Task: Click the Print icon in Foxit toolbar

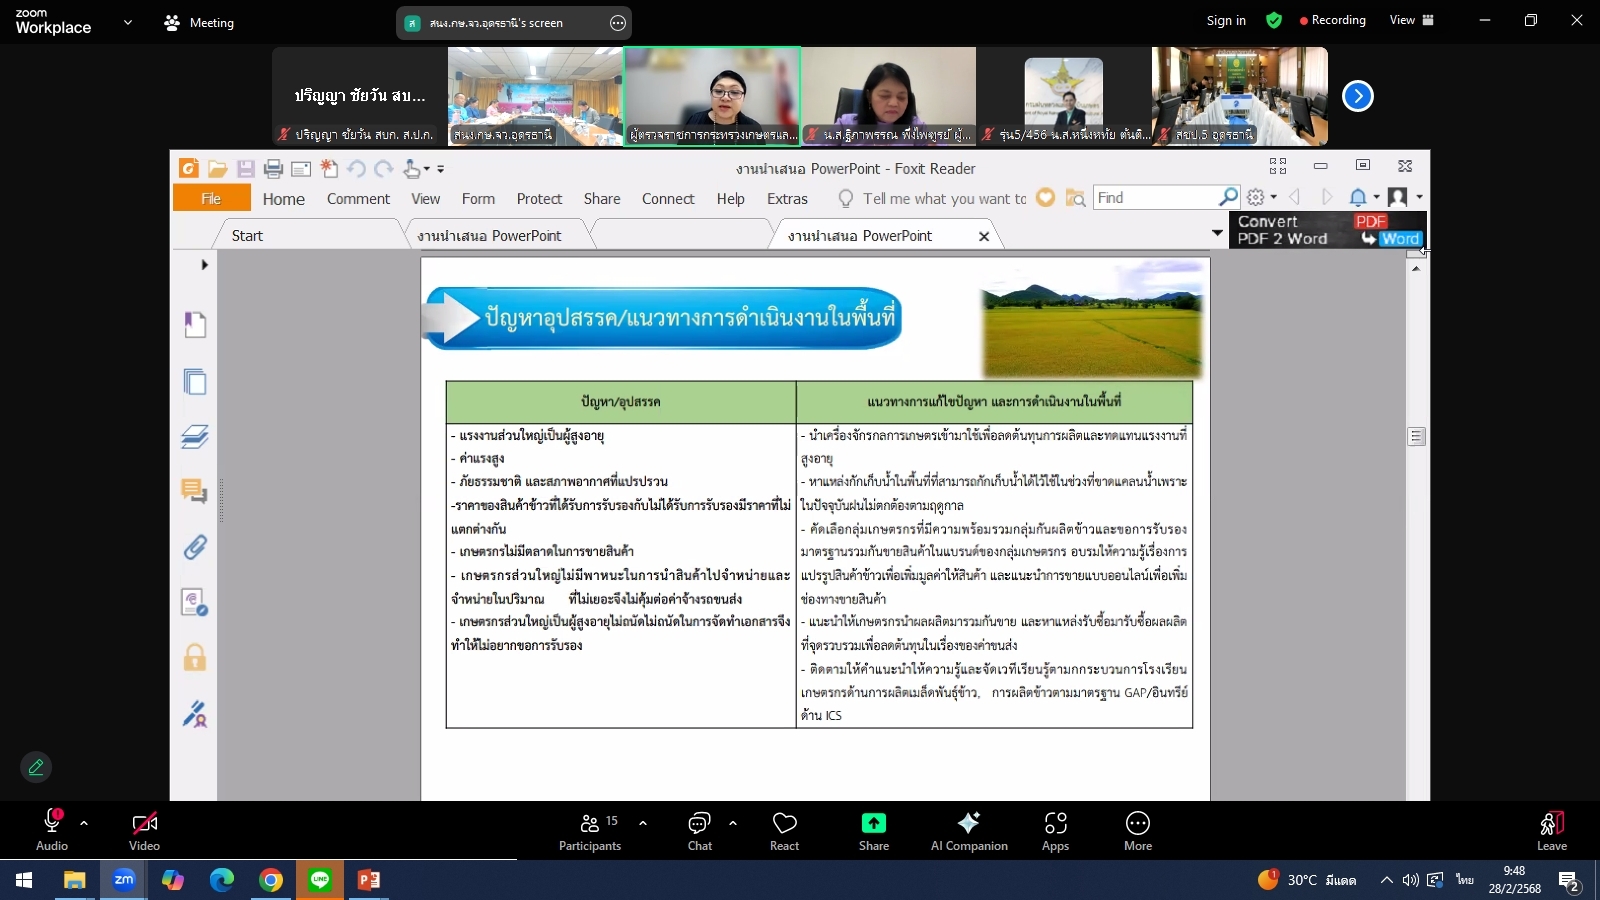Action: pos(273,169)
